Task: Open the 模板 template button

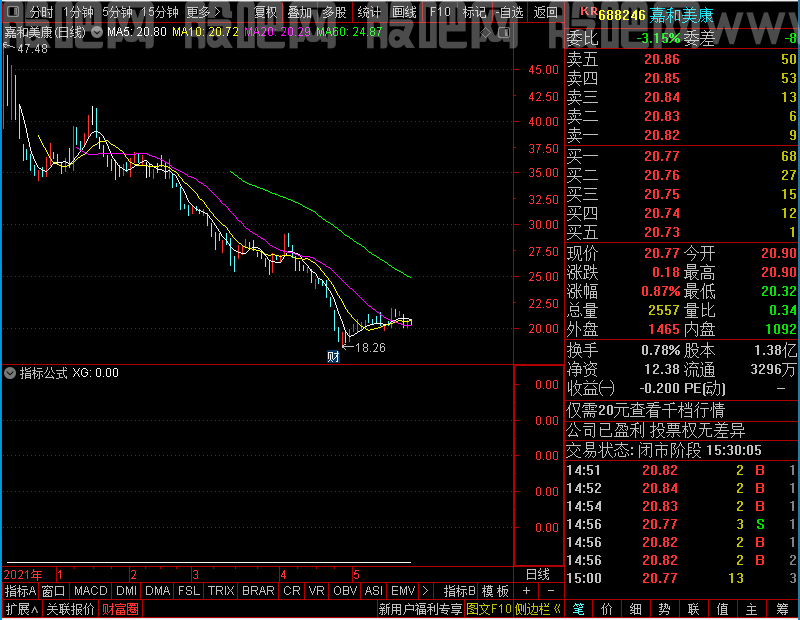Action: [495, 591]
